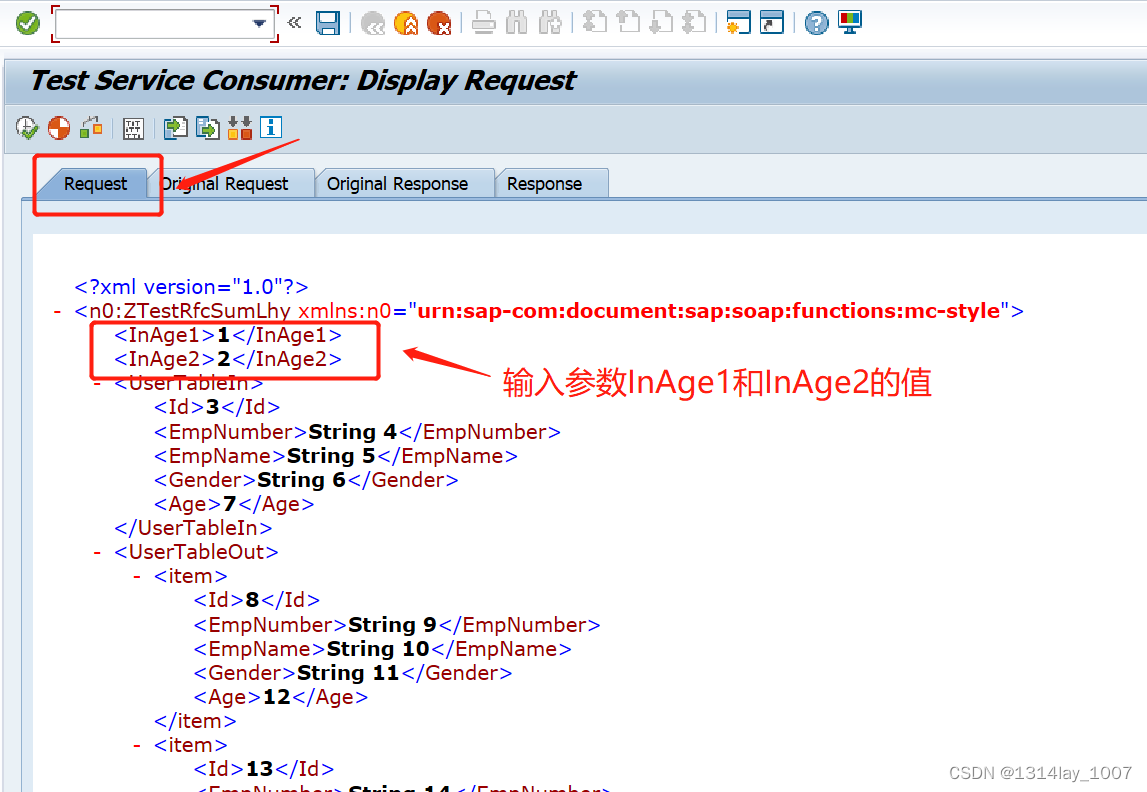Viewport: 1147px width, 792px height.
Task: Open the Customize Local Layout monitor icon
Action: pyautogui.click(x=850, y=23)
